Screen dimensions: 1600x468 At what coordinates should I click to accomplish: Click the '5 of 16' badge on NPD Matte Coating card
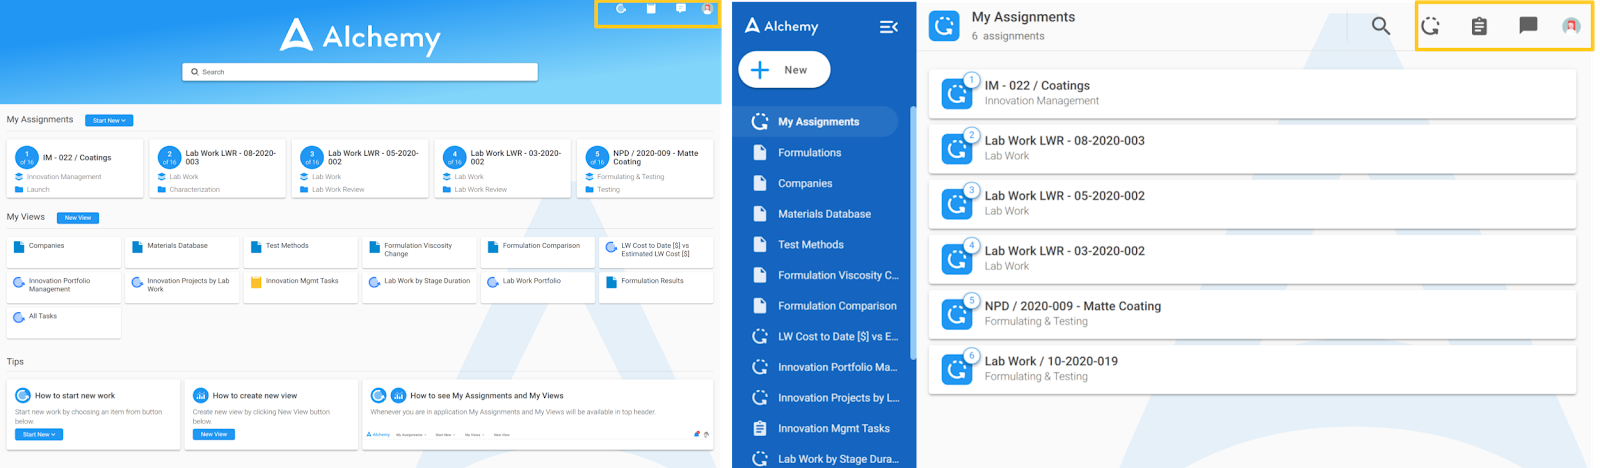(597, 157)
